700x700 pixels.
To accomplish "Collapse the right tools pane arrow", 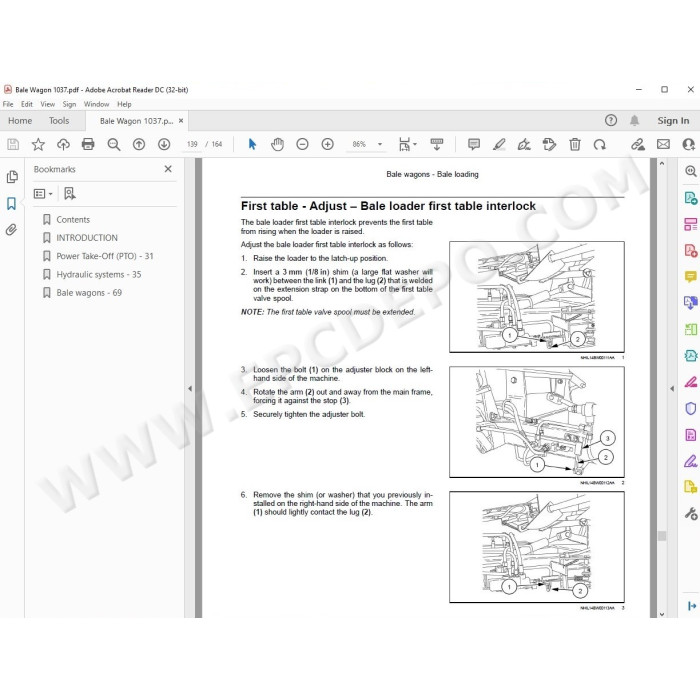I will [672, 388].
